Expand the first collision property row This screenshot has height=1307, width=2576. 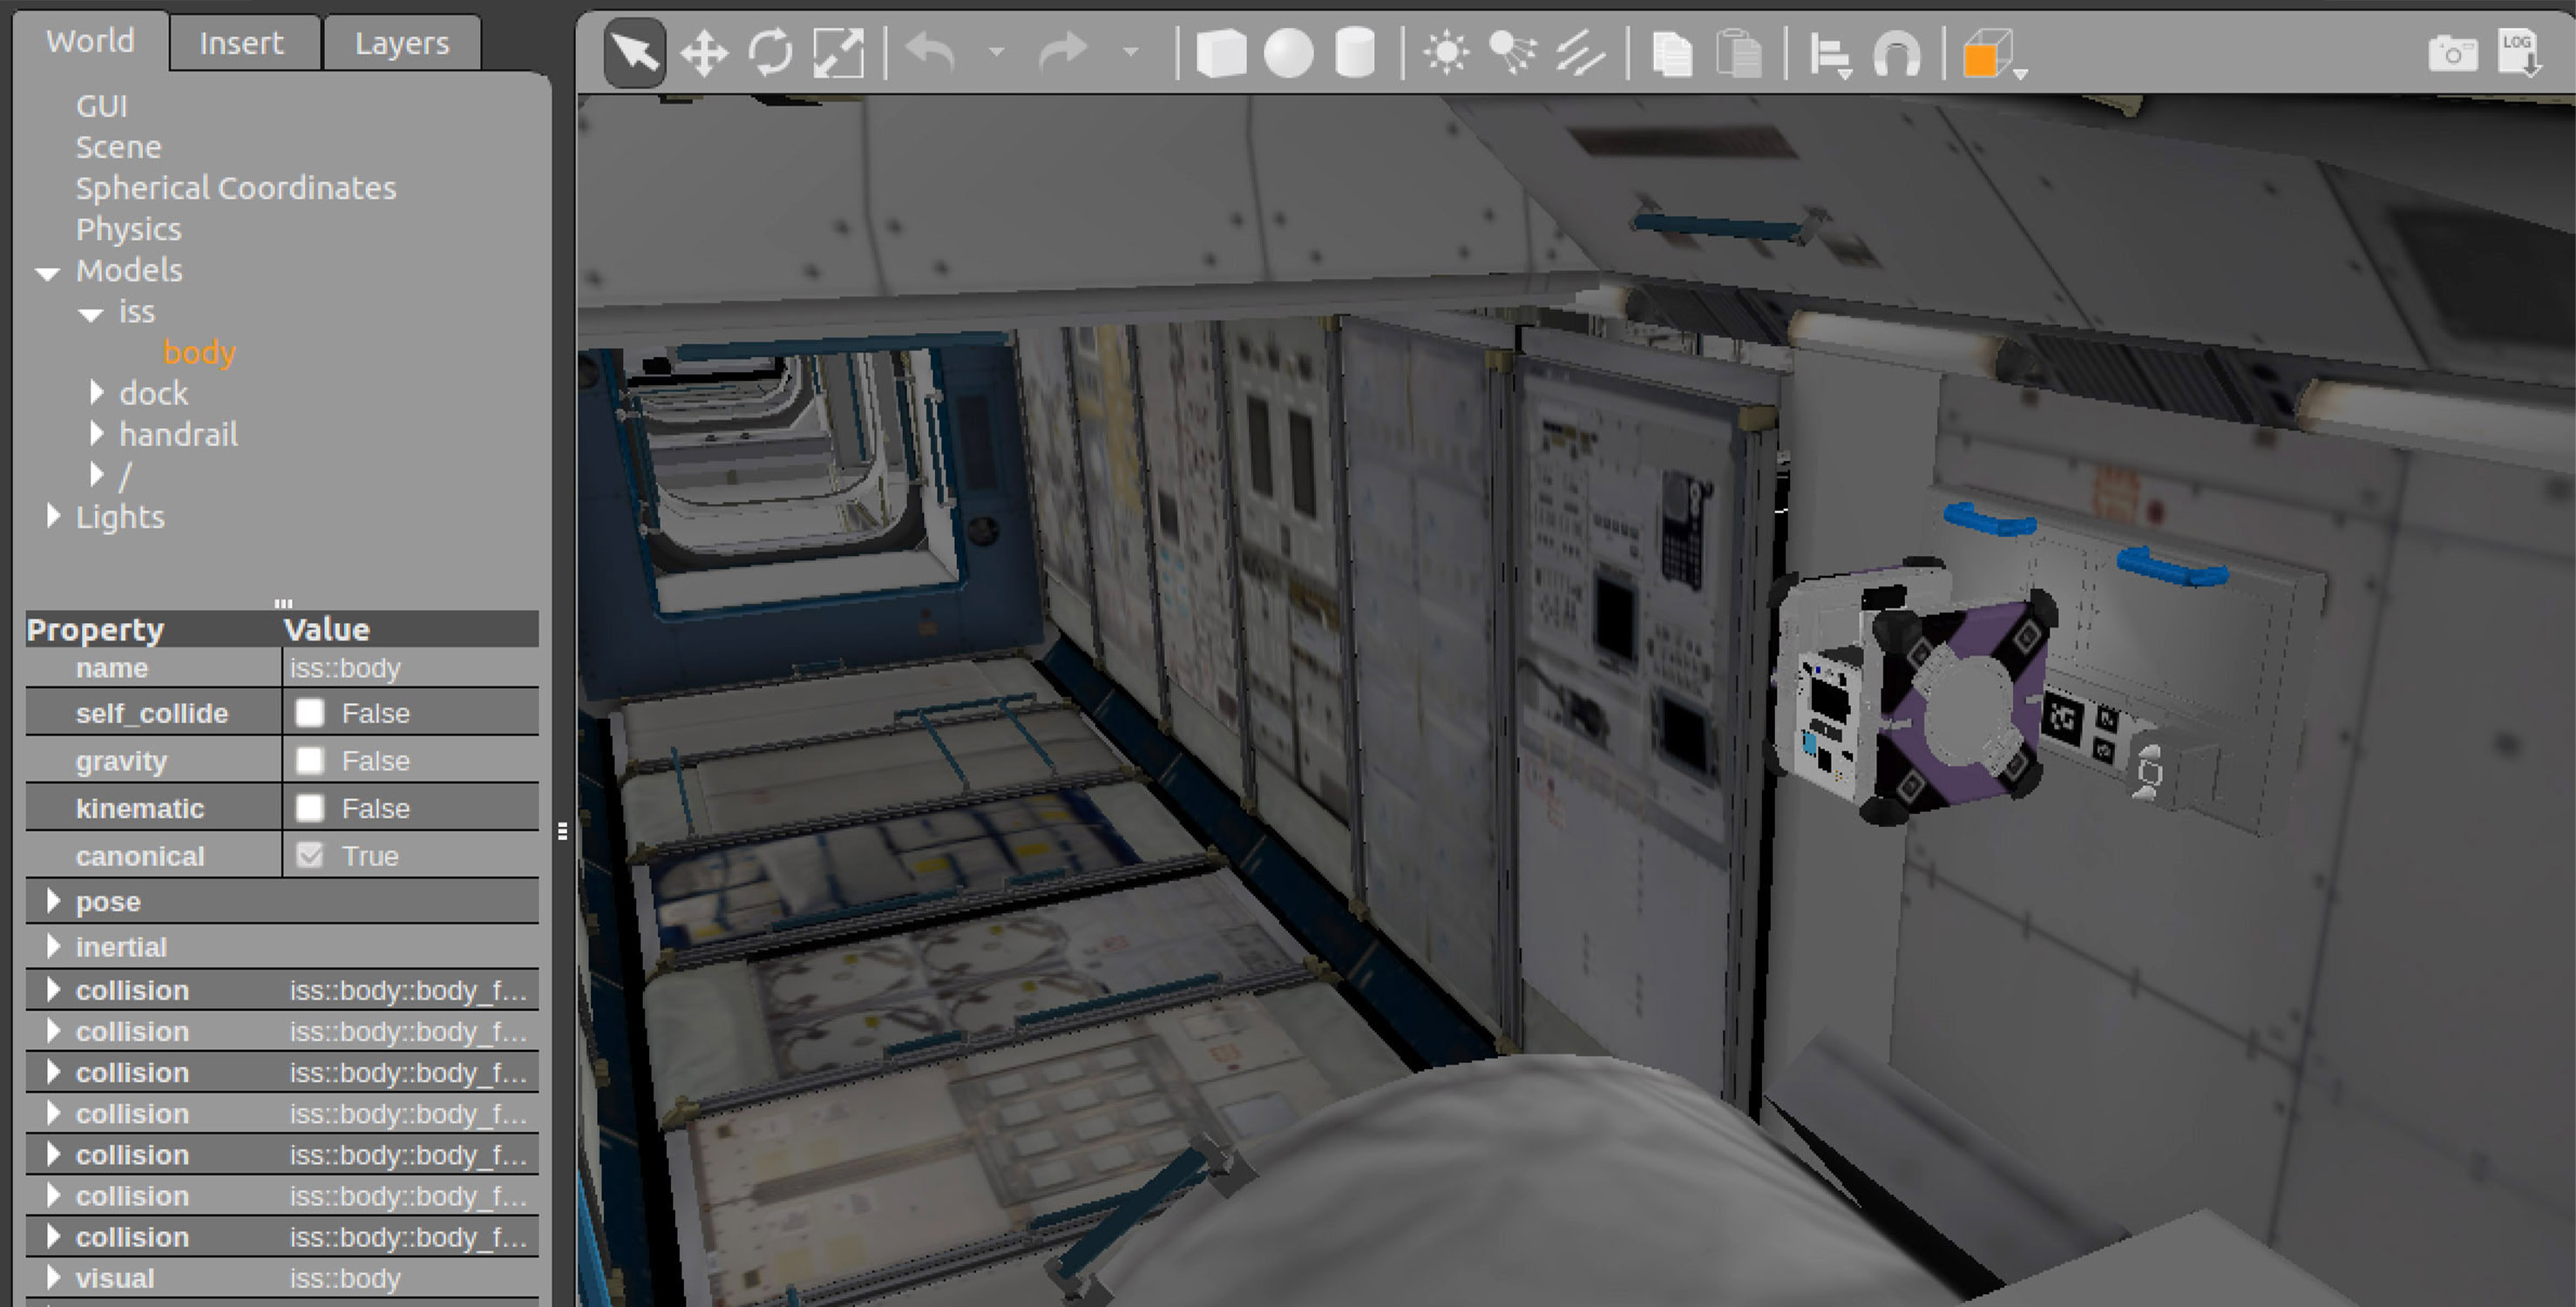pos(53,990)
